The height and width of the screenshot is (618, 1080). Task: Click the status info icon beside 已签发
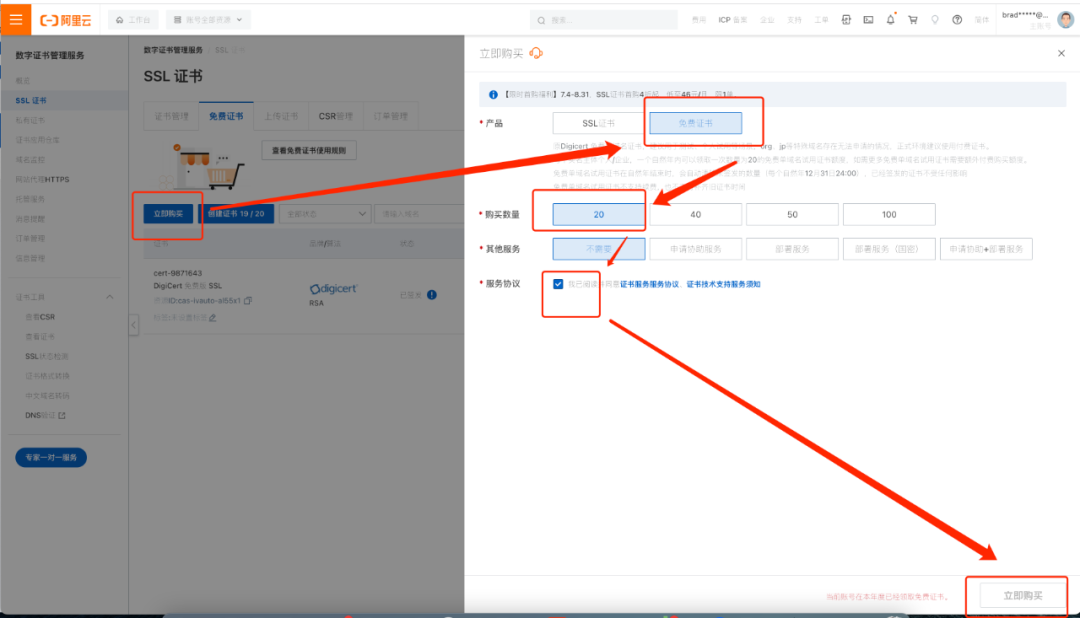pos(431,295)
